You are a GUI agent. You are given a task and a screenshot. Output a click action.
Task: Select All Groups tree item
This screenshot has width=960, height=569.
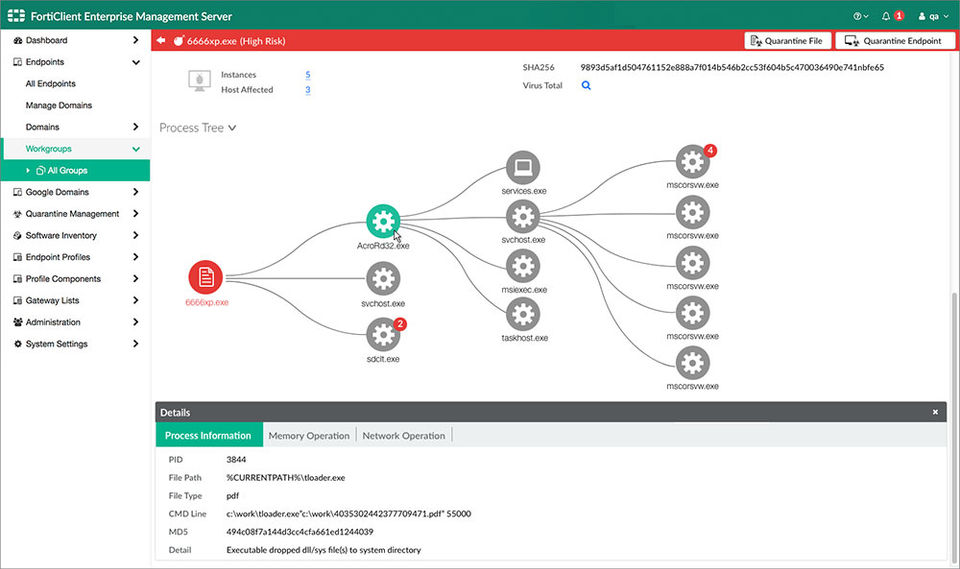pos(67,170)
